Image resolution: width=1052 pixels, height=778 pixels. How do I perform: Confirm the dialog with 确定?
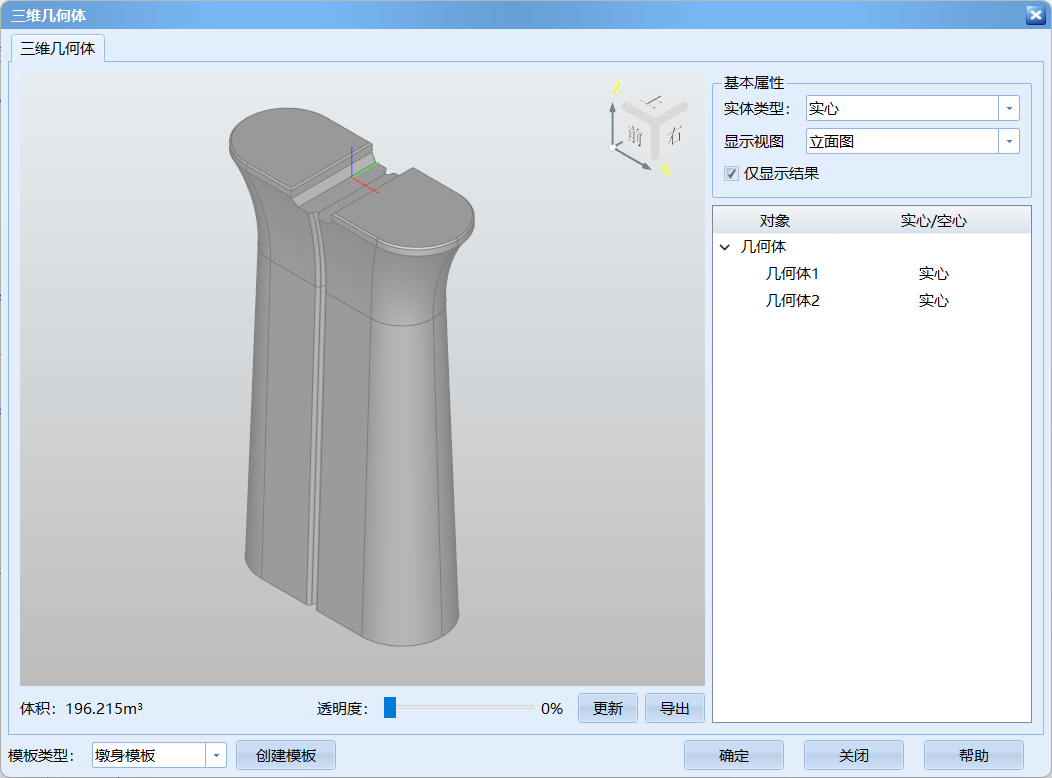pyautogui.click(x=733, y=755)
